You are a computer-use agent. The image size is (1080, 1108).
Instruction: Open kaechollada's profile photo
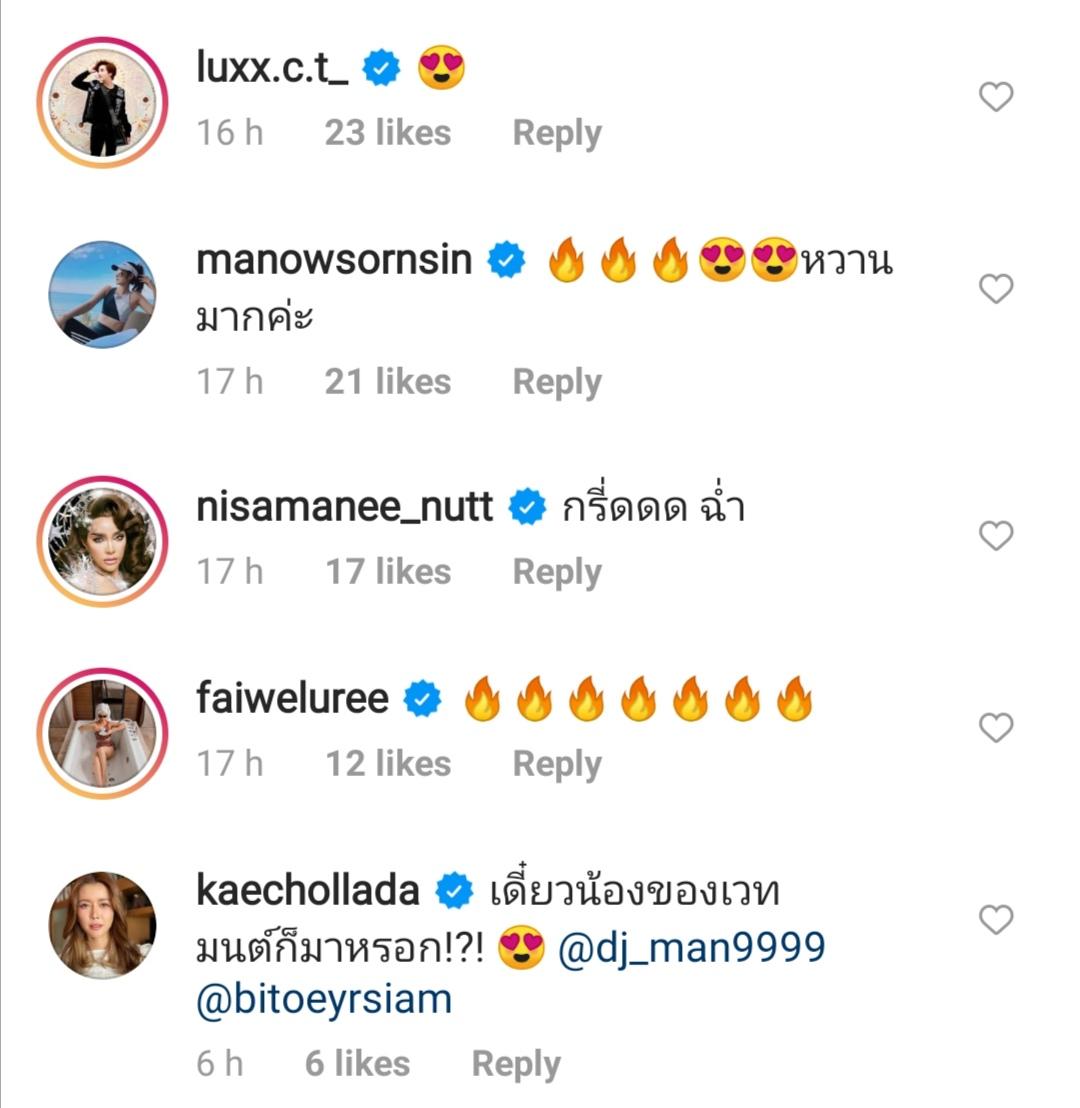click(102, 923)
